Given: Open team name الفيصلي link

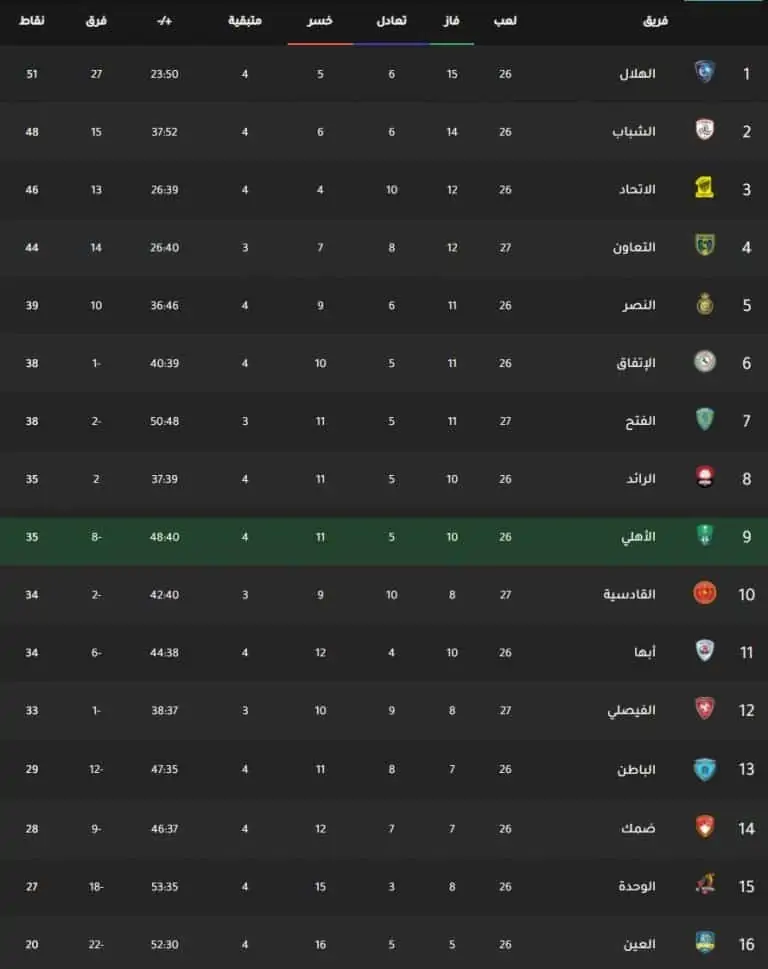Looking at the screenshot, I should tap(631, 710).
